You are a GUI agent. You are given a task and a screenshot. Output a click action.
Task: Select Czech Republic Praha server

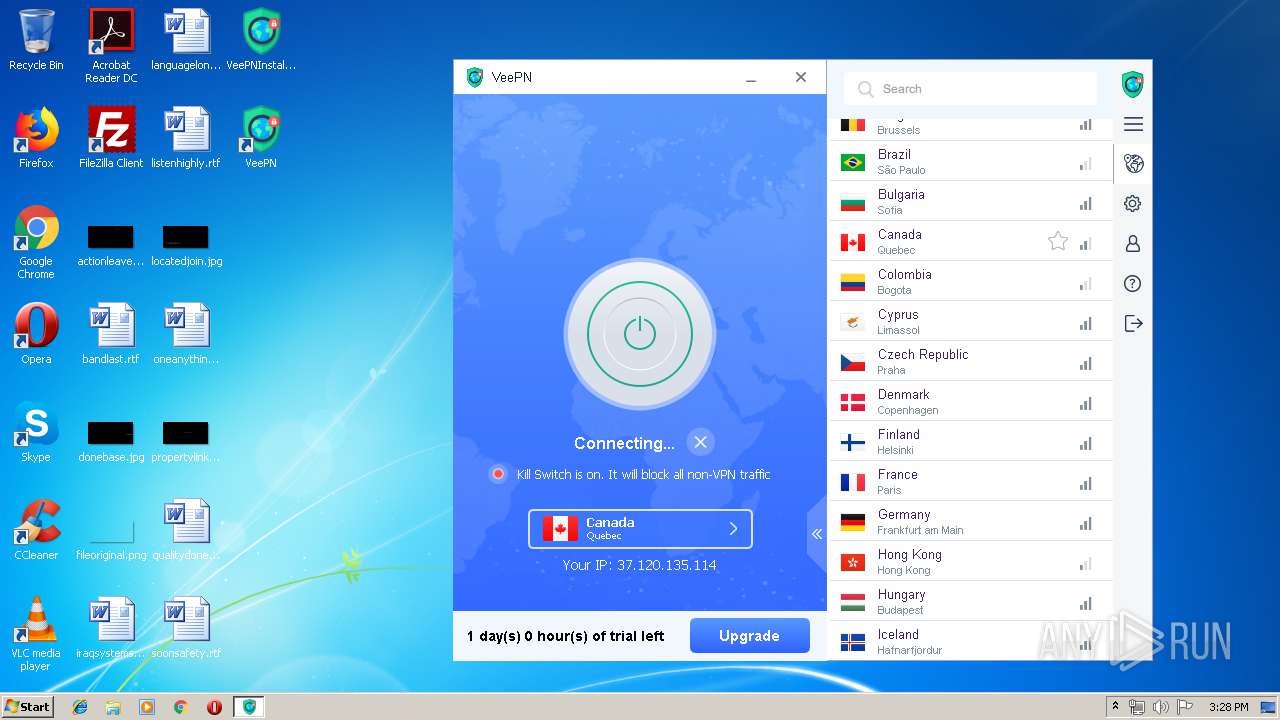(x=971, y=361)
